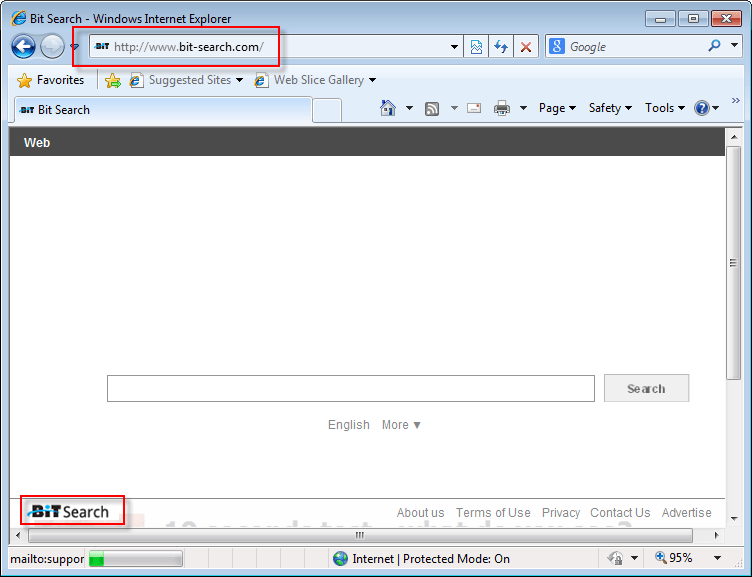Open Web Slice Gallery dropdown

pyautogui.click(x=315, y=80)
